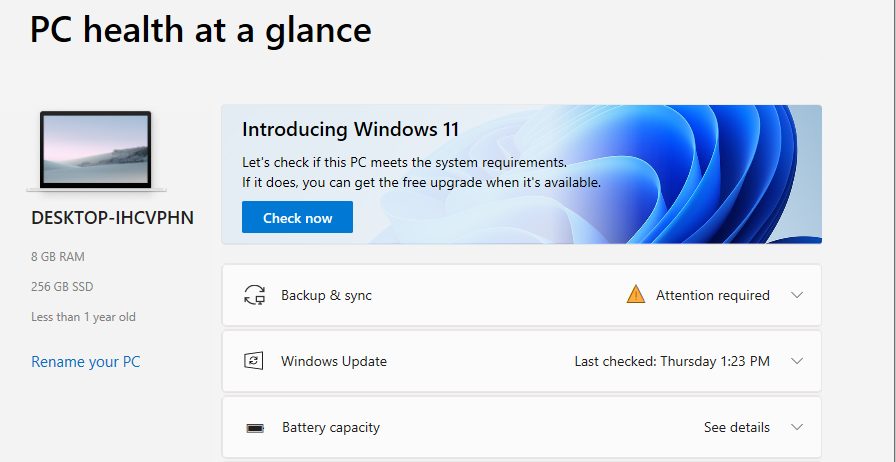Click the DESKTOP-IHCVPHN device name
896x462 pixels.
tap(113, 218)
